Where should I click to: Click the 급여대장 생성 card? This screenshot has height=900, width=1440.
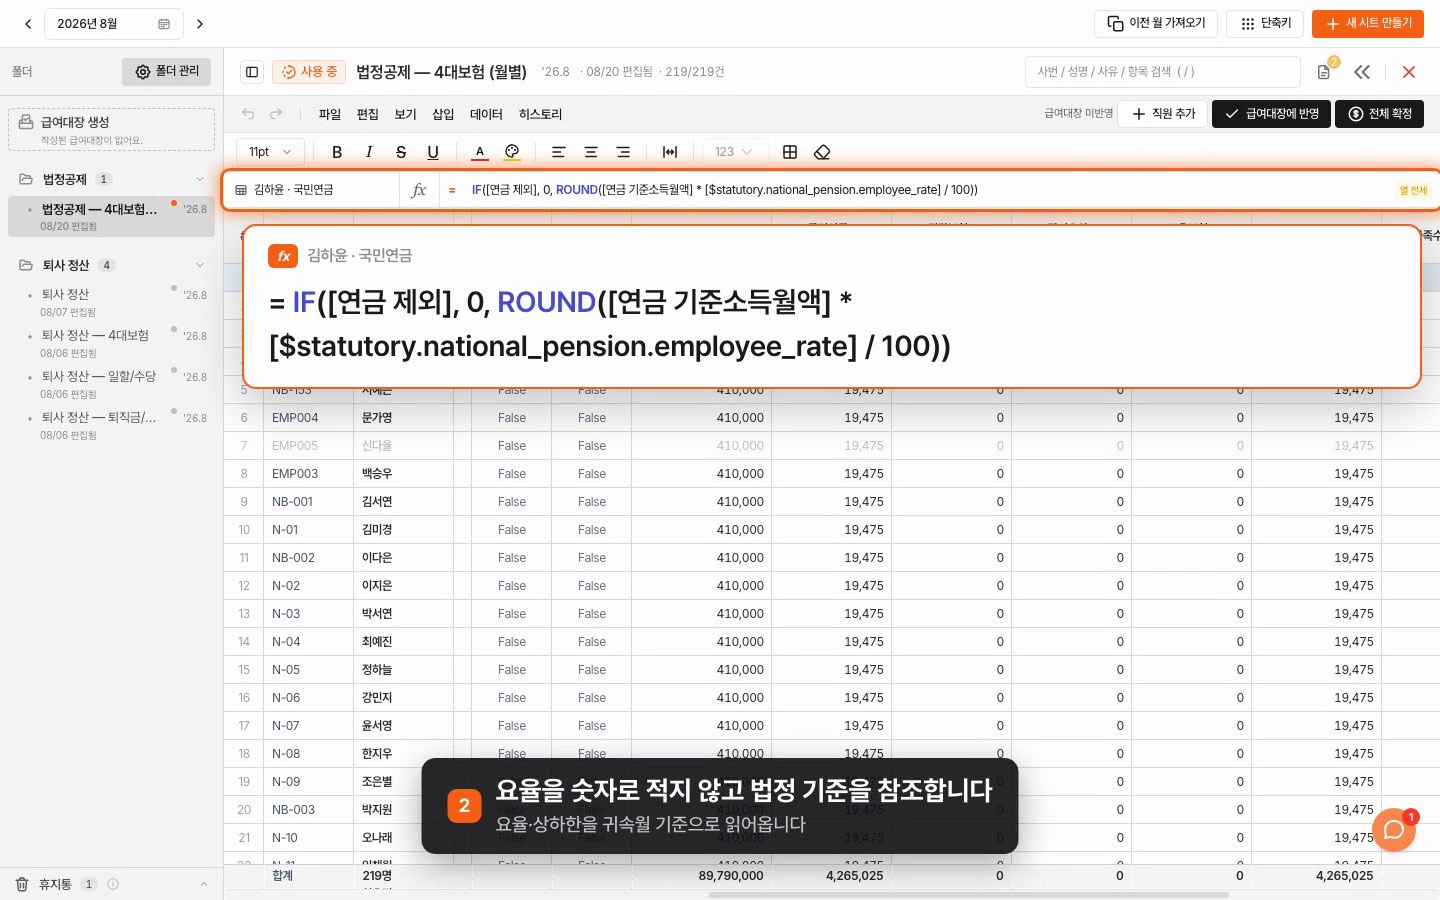(x=111, y=129)
